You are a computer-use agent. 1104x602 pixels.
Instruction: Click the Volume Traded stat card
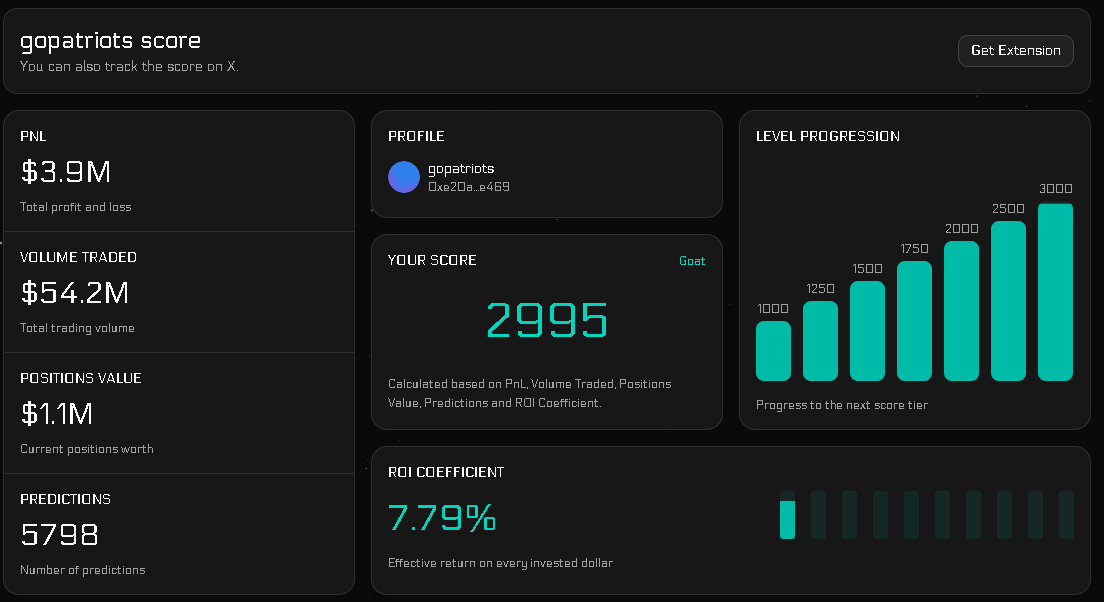click(178, 291)
